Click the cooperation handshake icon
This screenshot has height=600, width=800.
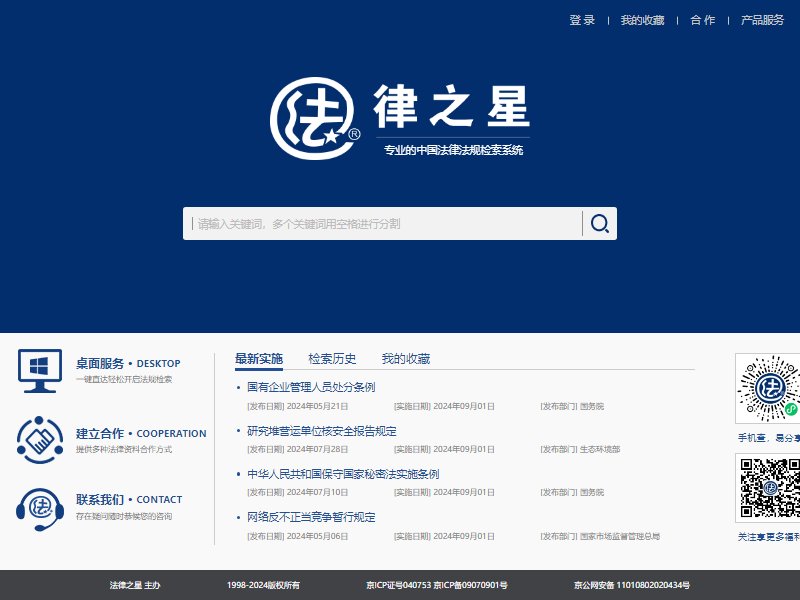coord(40,440)
